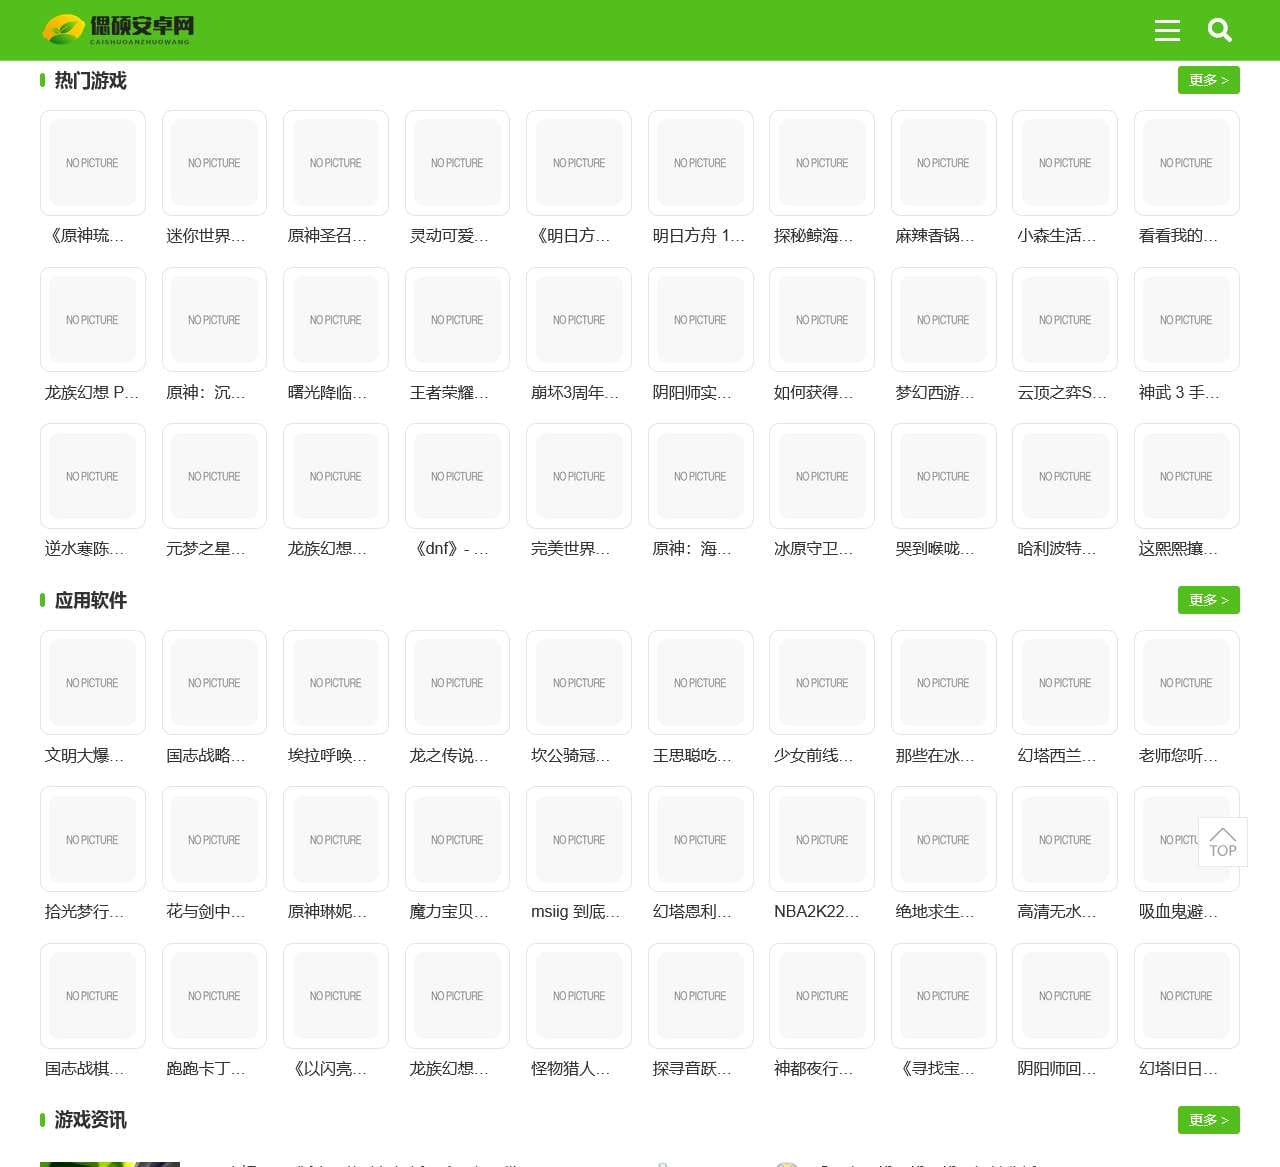
Task: Open the NBA2K22… thumbnail
Action: pyautogui.click(x=822, y=840)
